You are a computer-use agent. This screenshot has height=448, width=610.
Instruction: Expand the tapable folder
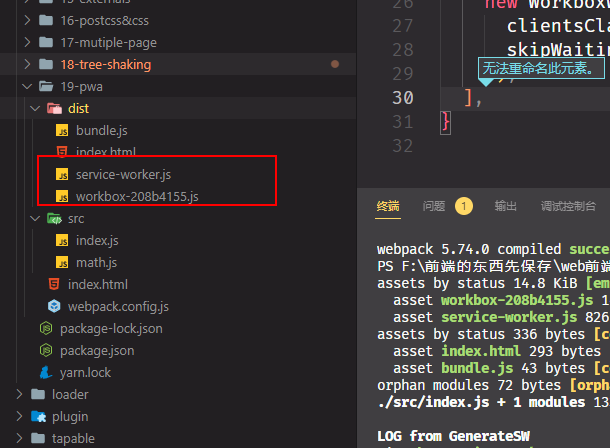pyautogui.click(x=22, y=438)
